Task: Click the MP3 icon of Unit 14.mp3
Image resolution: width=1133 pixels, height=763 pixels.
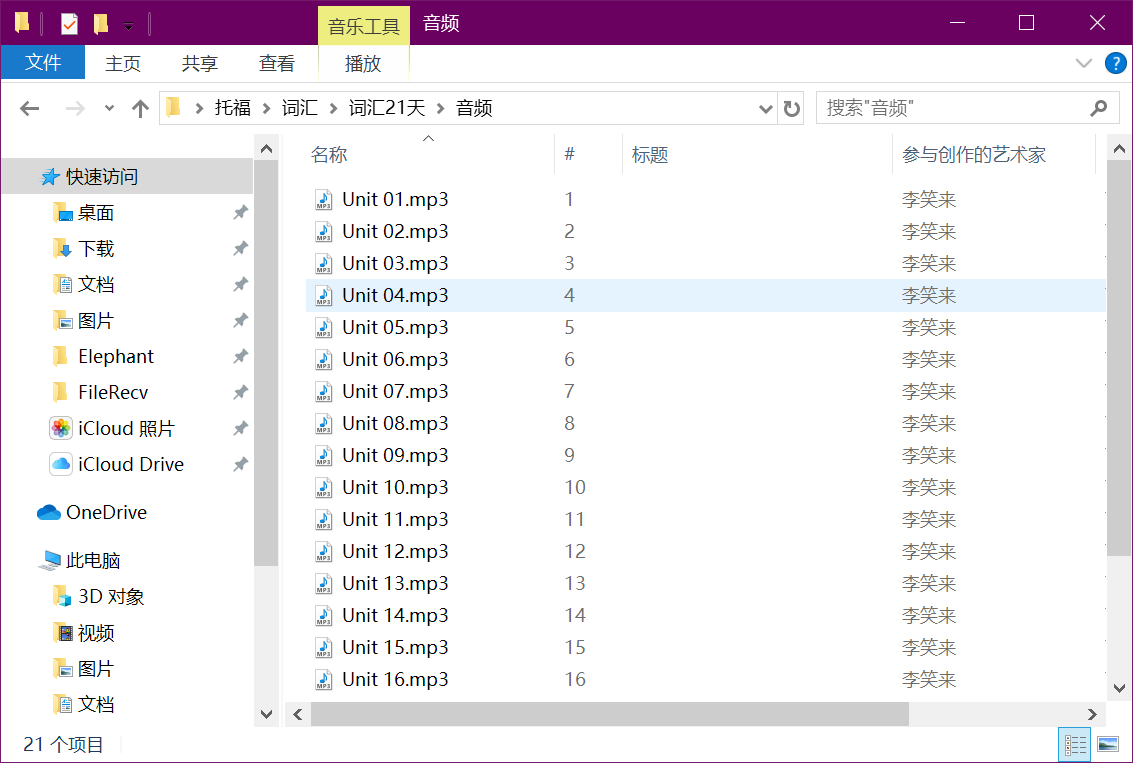Action: tap(323, 615)
